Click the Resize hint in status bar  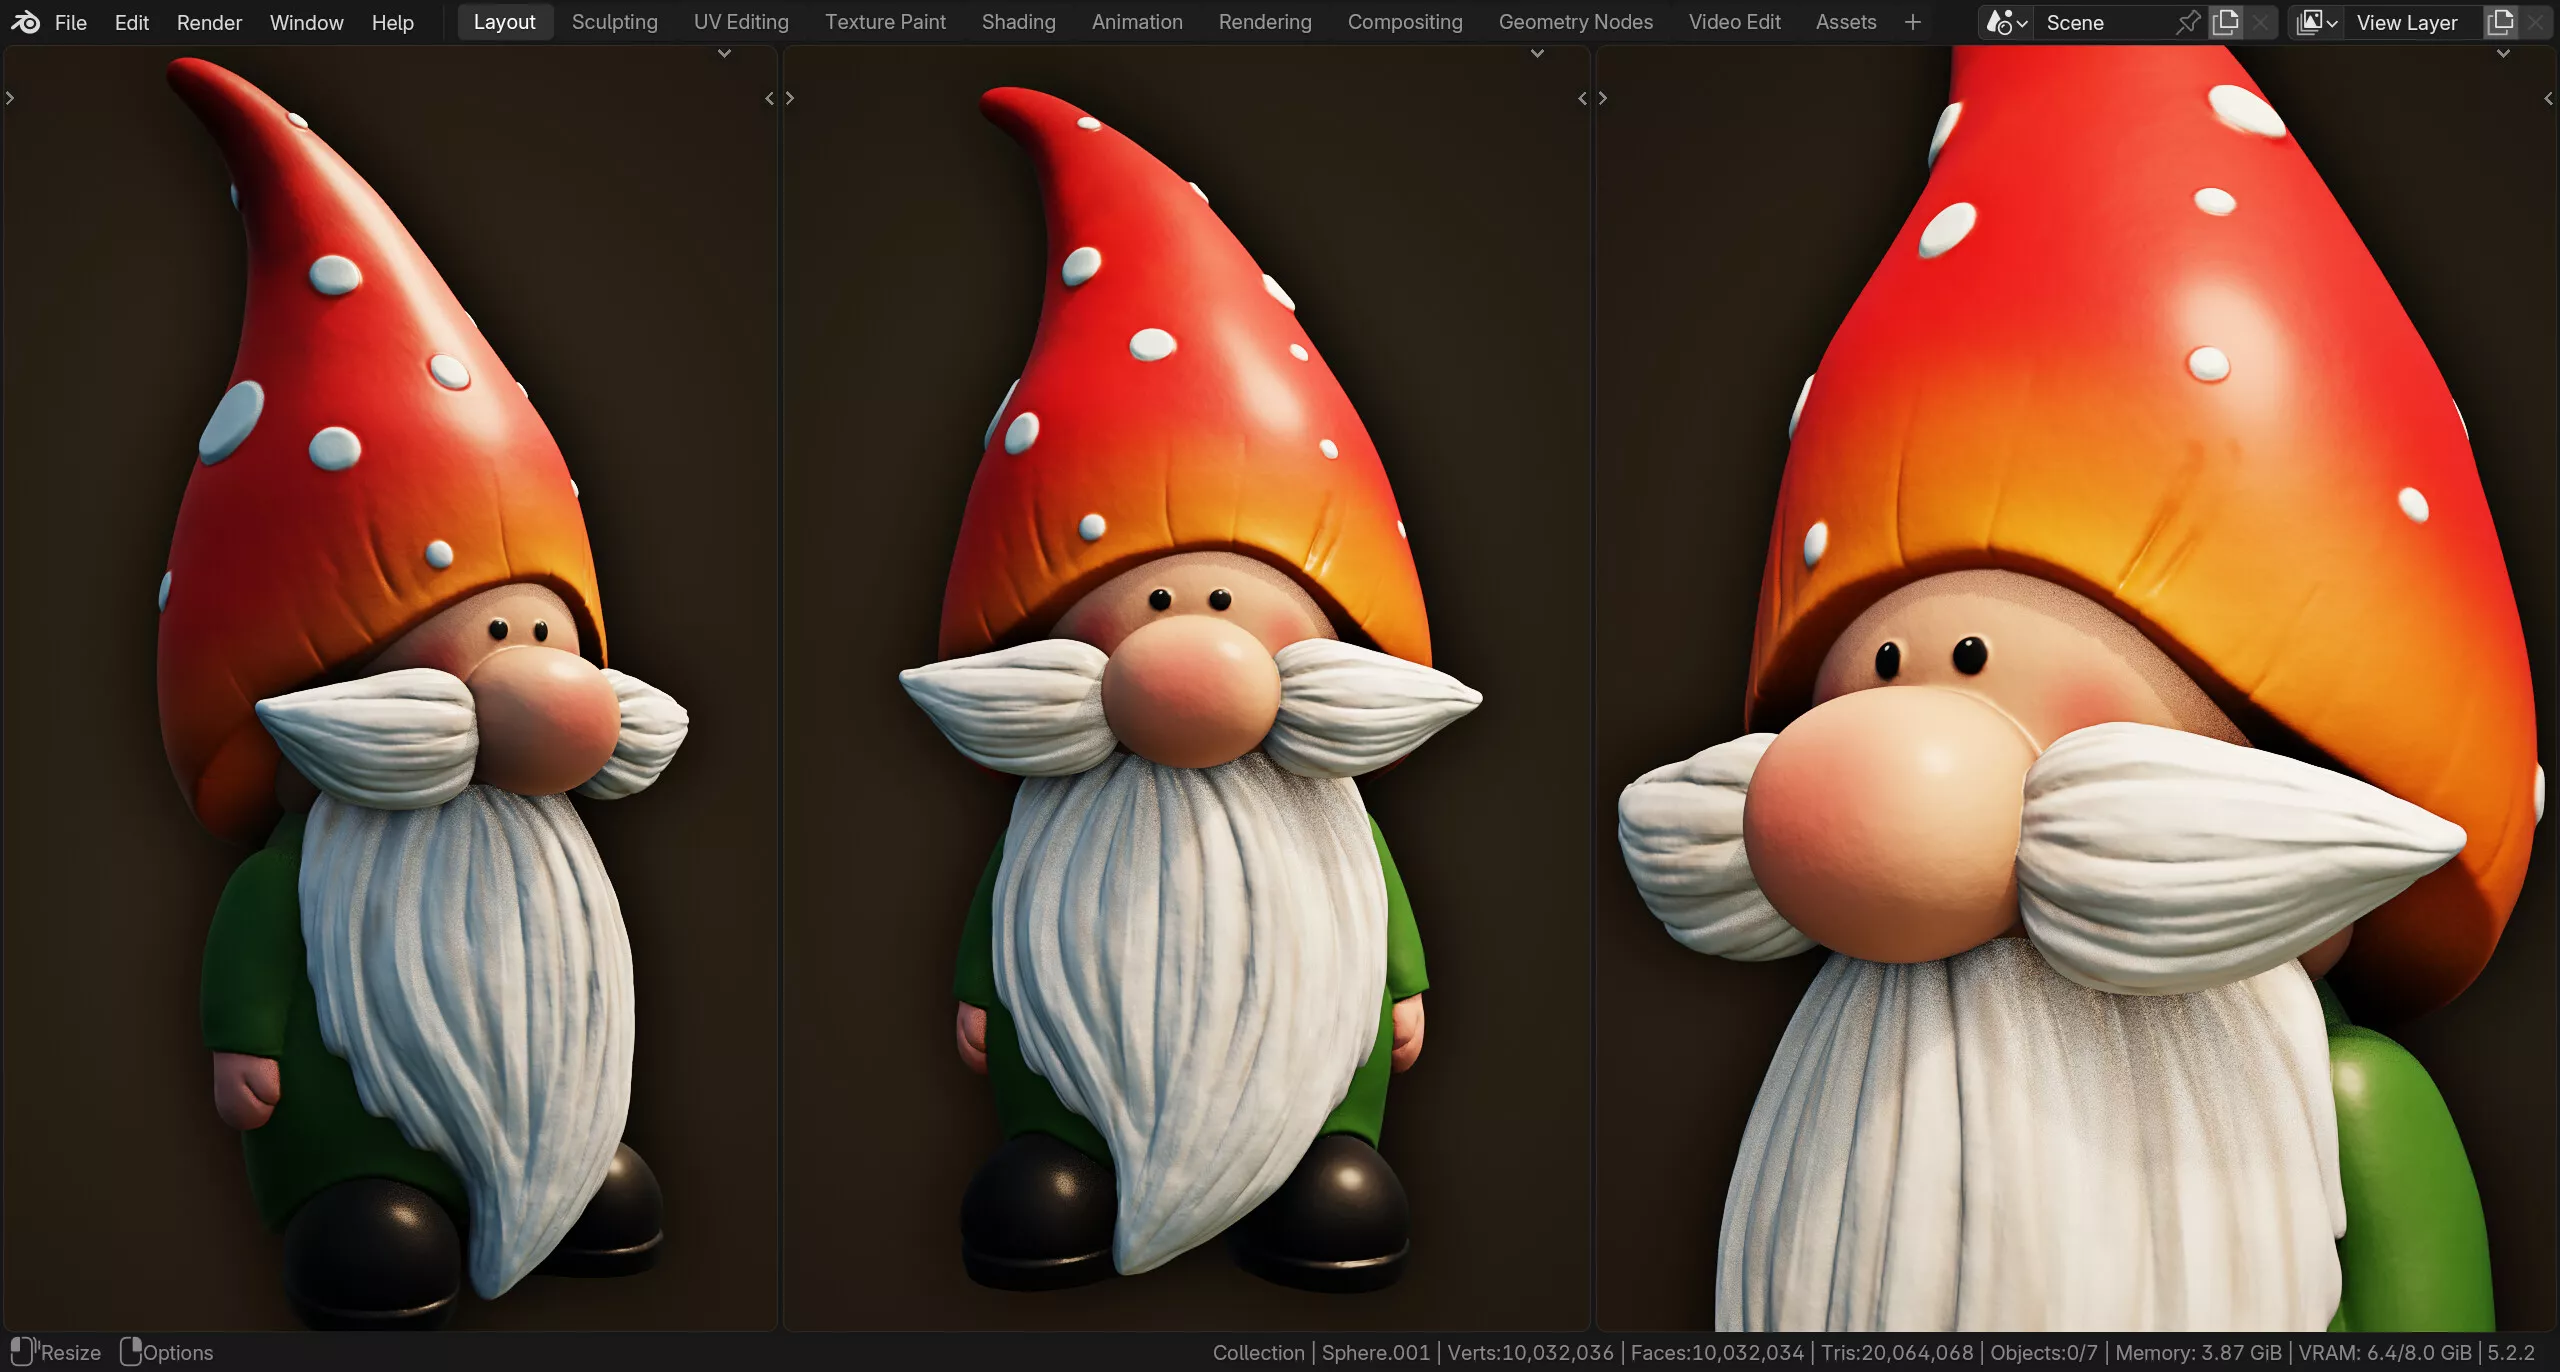pos(56,1352)
